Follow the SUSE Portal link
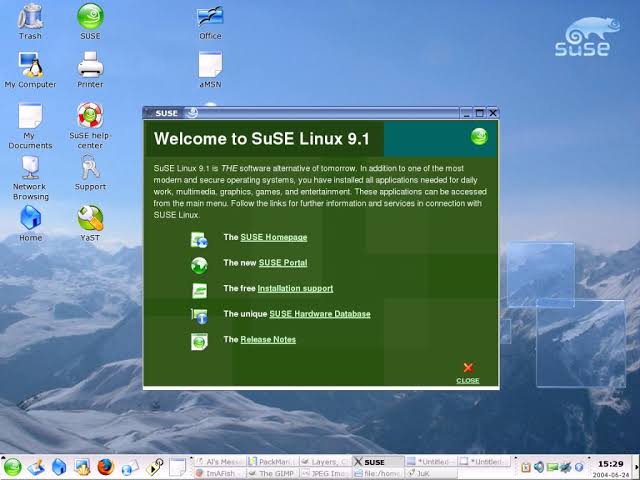This screenshot has height=480, width=640. tap(283, 263)
